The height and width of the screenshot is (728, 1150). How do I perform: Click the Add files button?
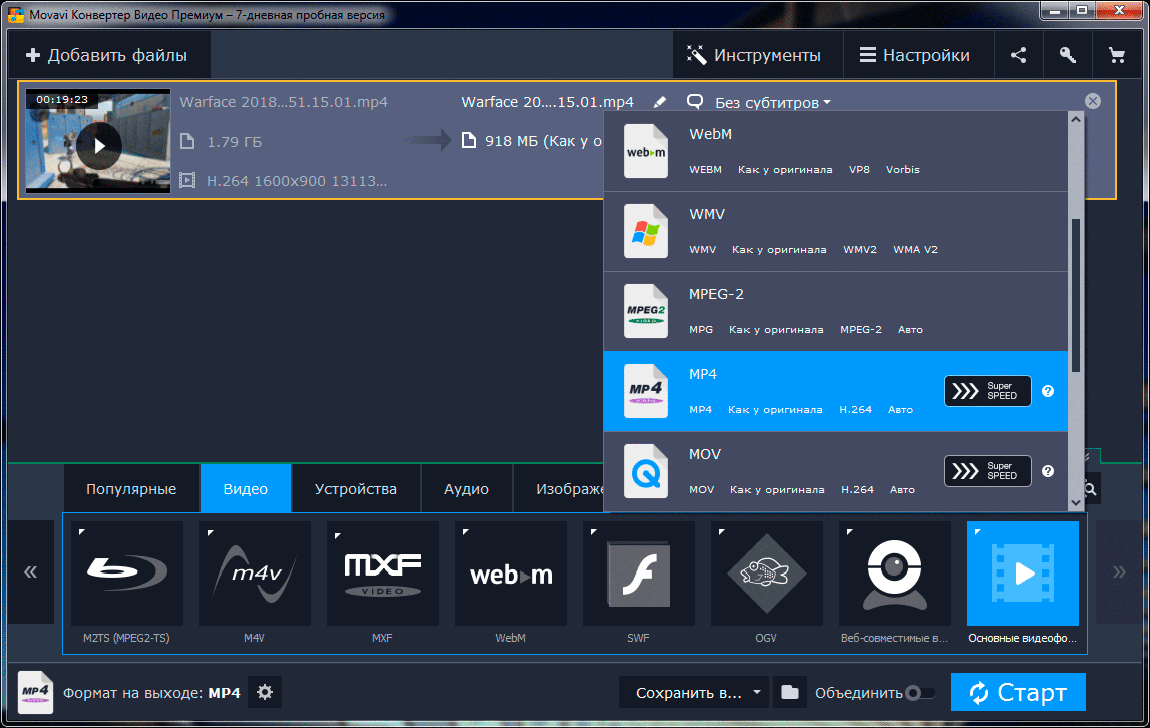[108, 55]
